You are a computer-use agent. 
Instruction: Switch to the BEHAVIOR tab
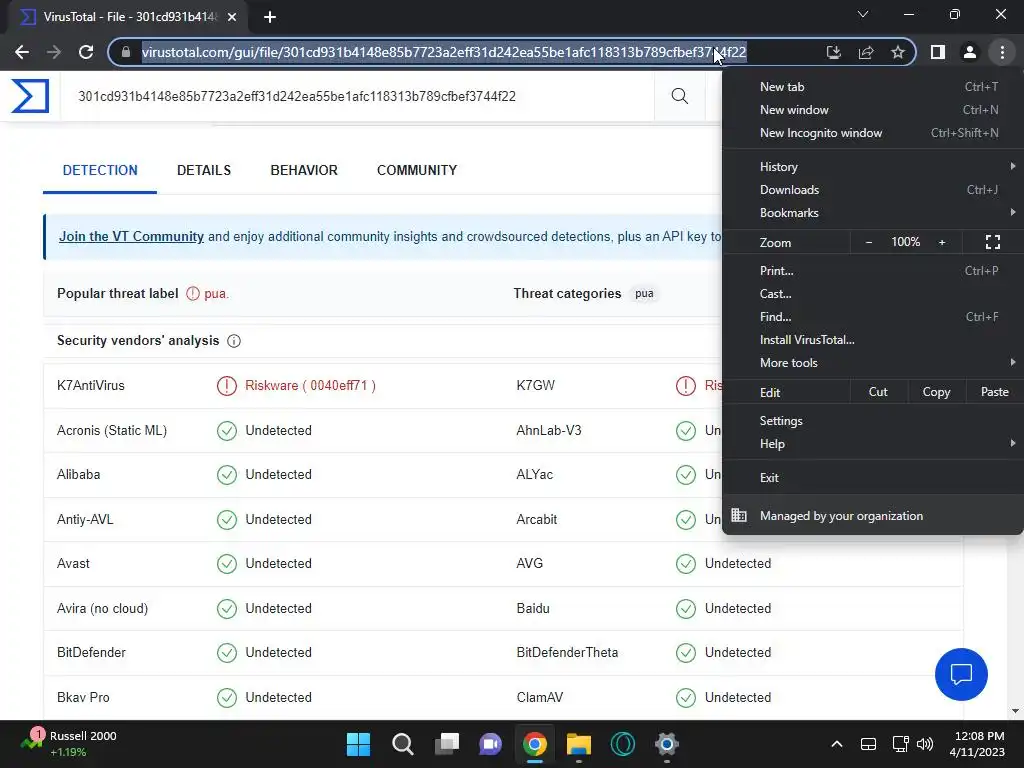pyautogui.click(x=304, y=170)
